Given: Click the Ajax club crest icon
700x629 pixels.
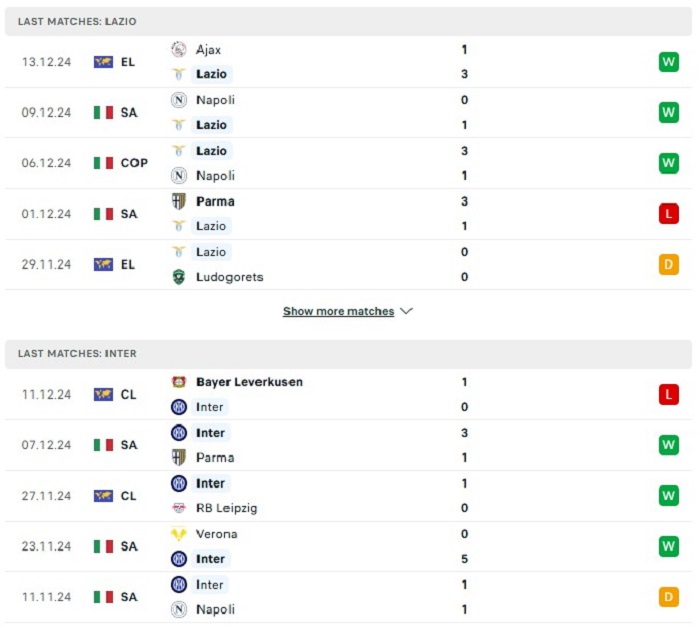Looking at the screenshot, I should click(179, 50).
